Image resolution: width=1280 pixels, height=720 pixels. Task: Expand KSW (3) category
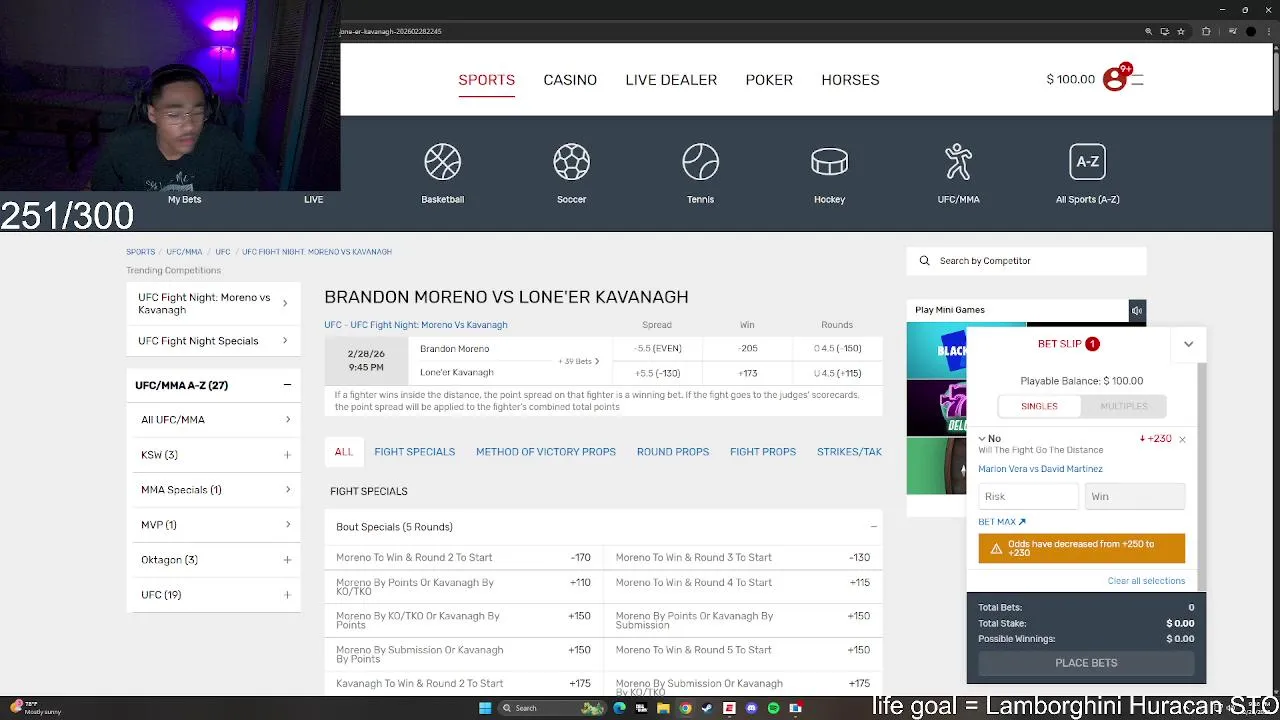(287, 455)
